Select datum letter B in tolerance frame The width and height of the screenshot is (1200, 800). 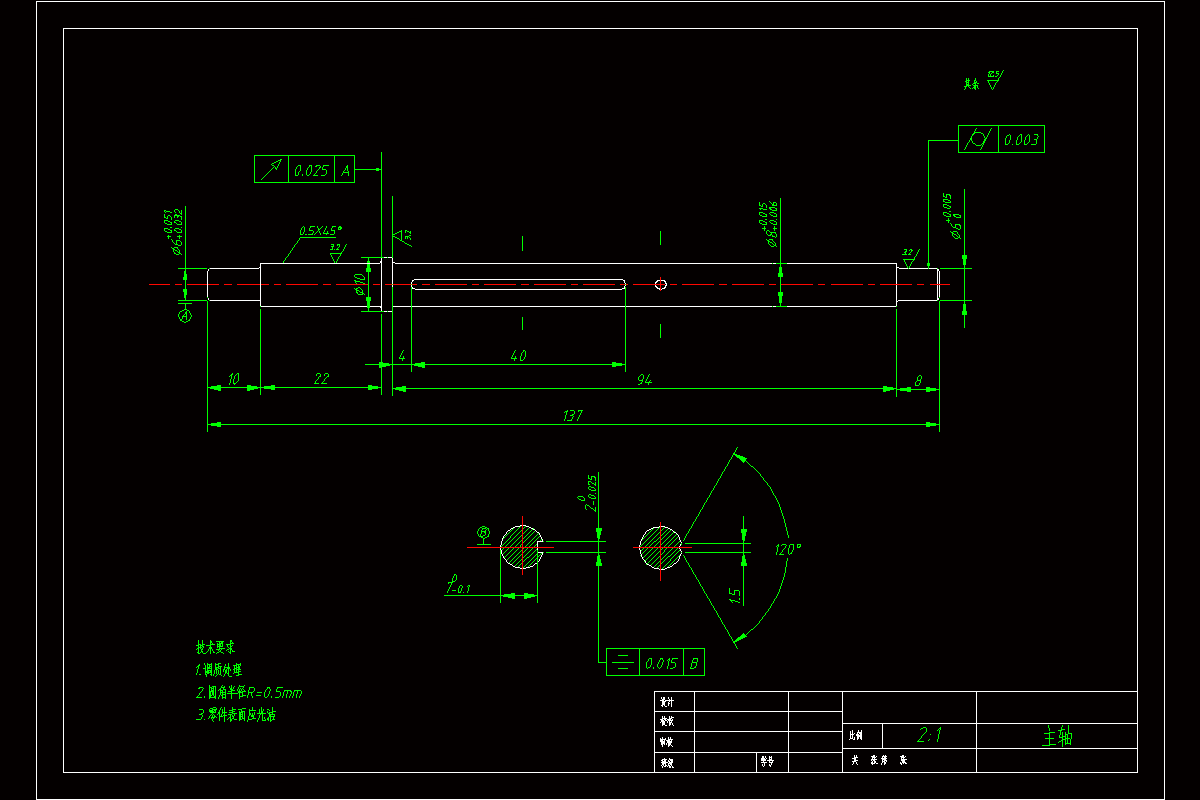click(x=696, y=662)
